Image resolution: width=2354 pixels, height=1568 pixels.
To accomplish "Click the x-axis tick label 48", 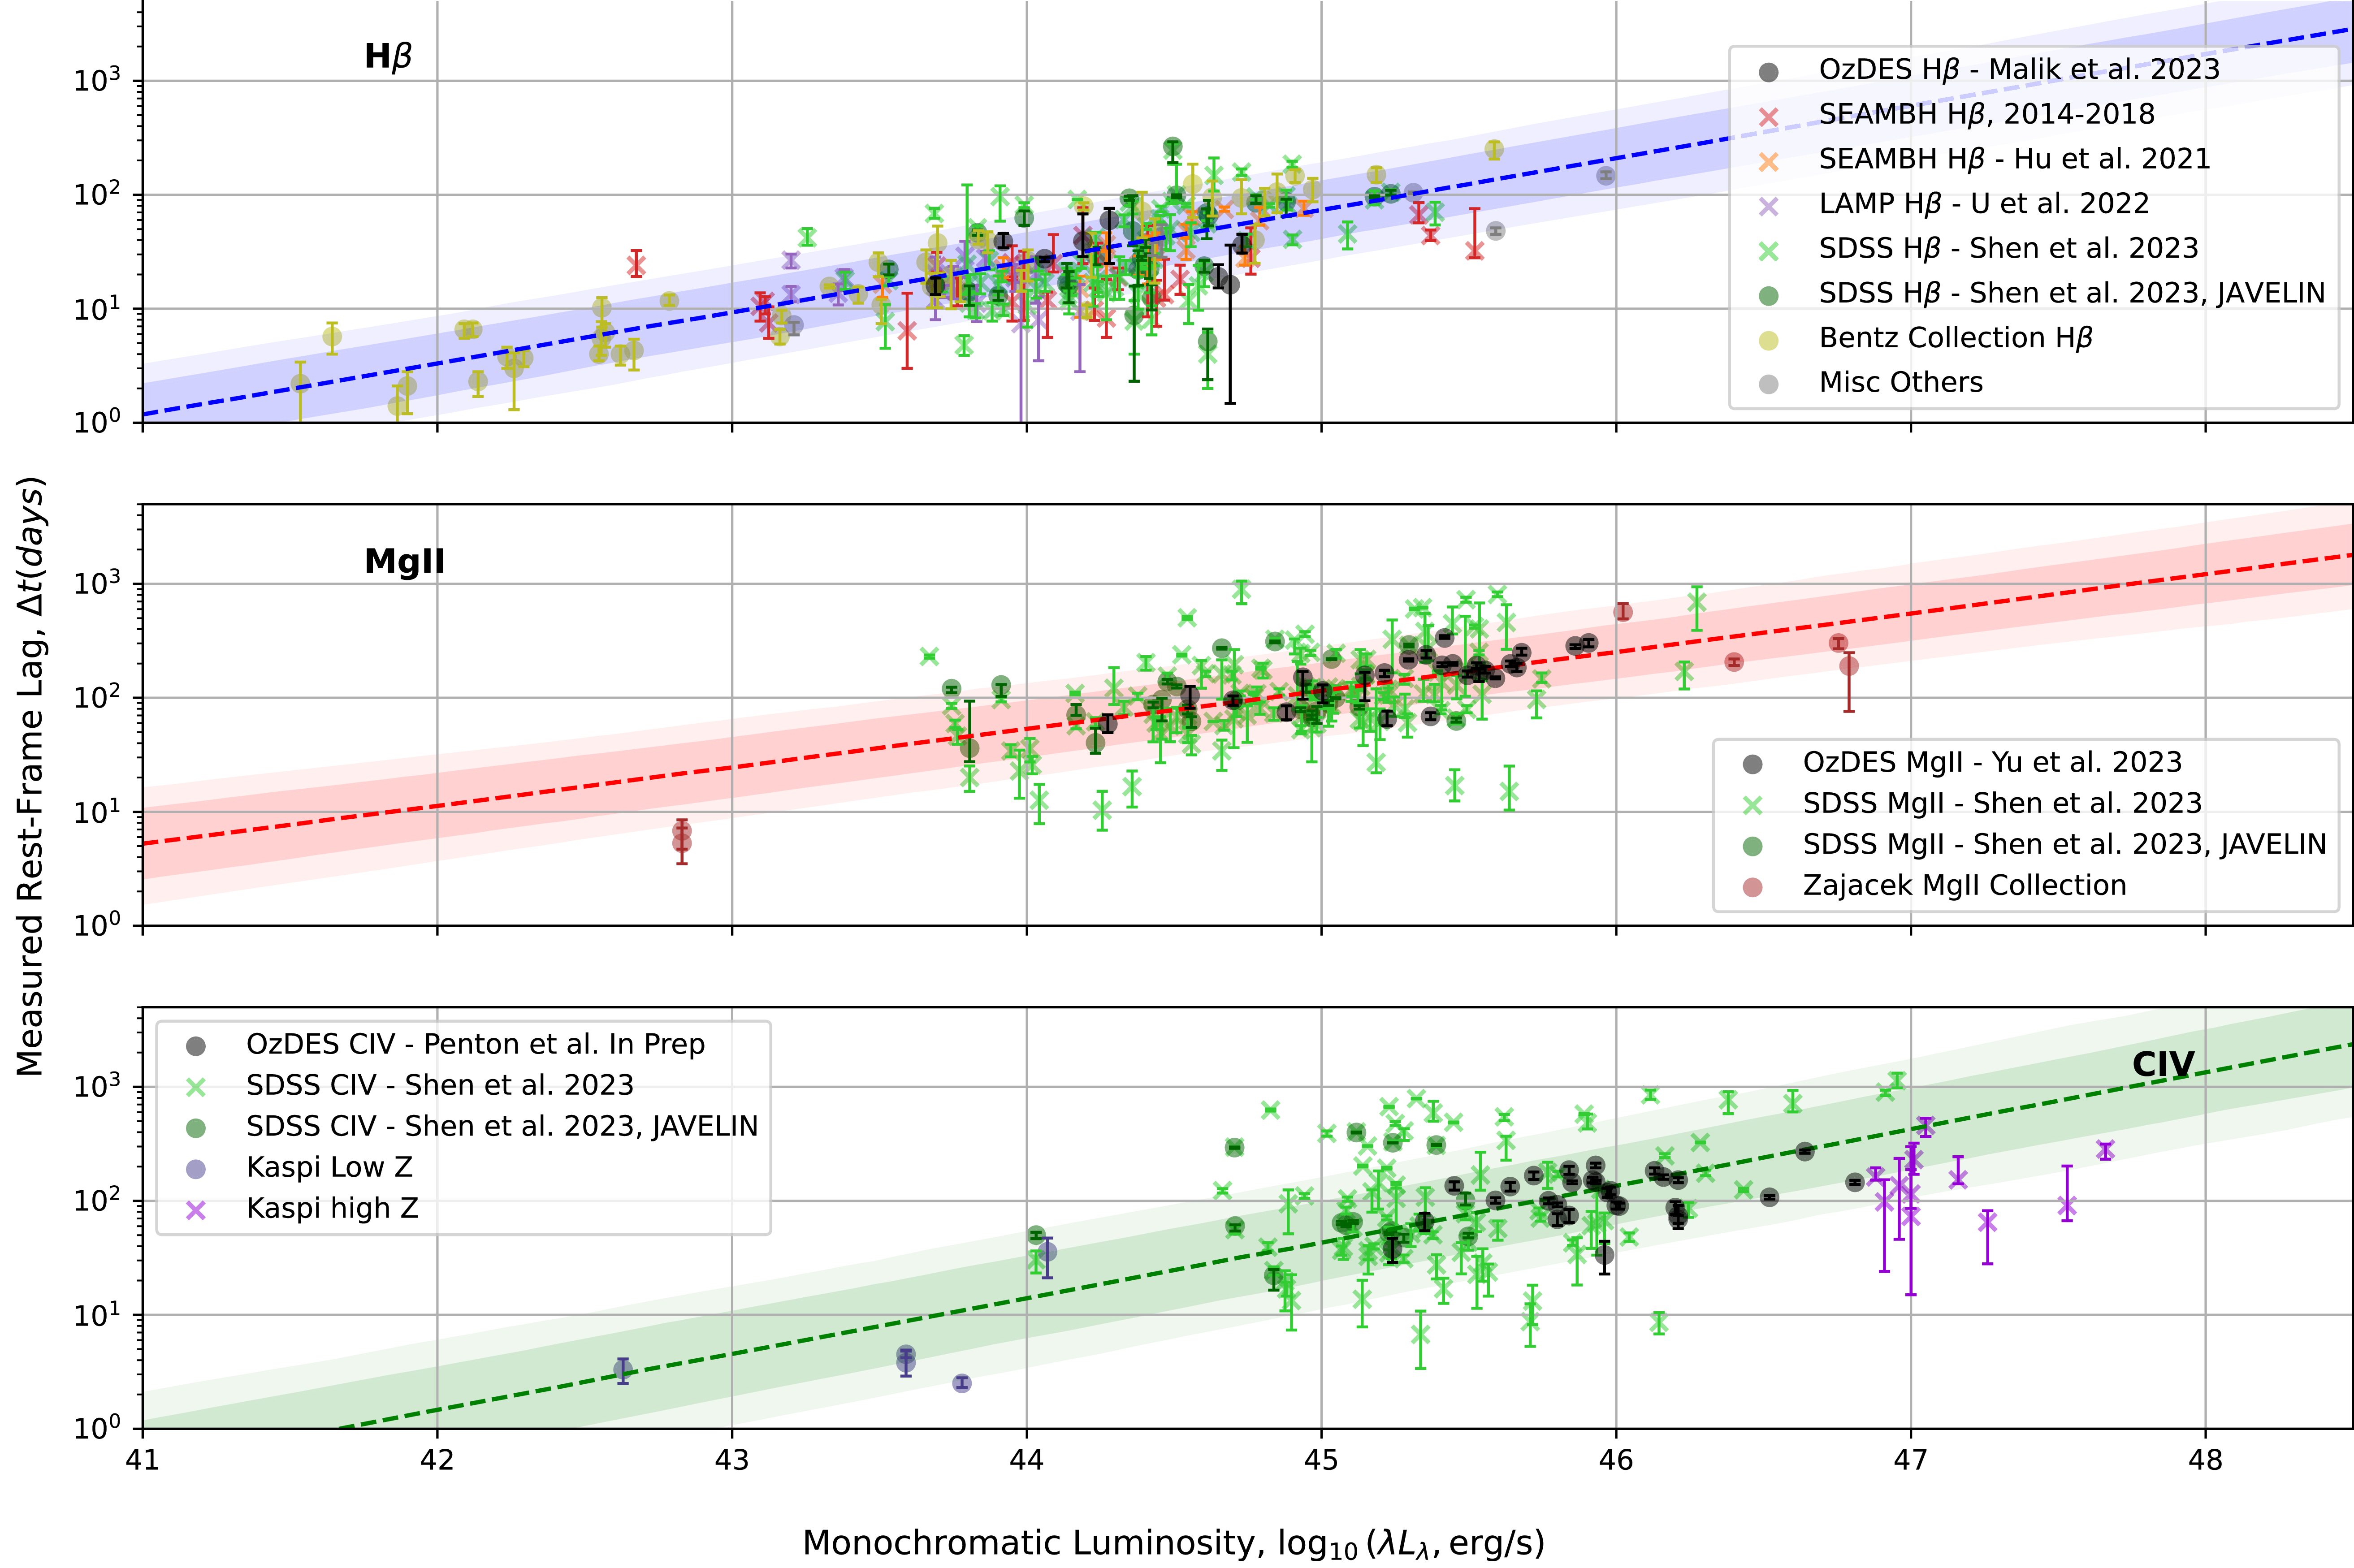I will [x=2205, y=1461].
